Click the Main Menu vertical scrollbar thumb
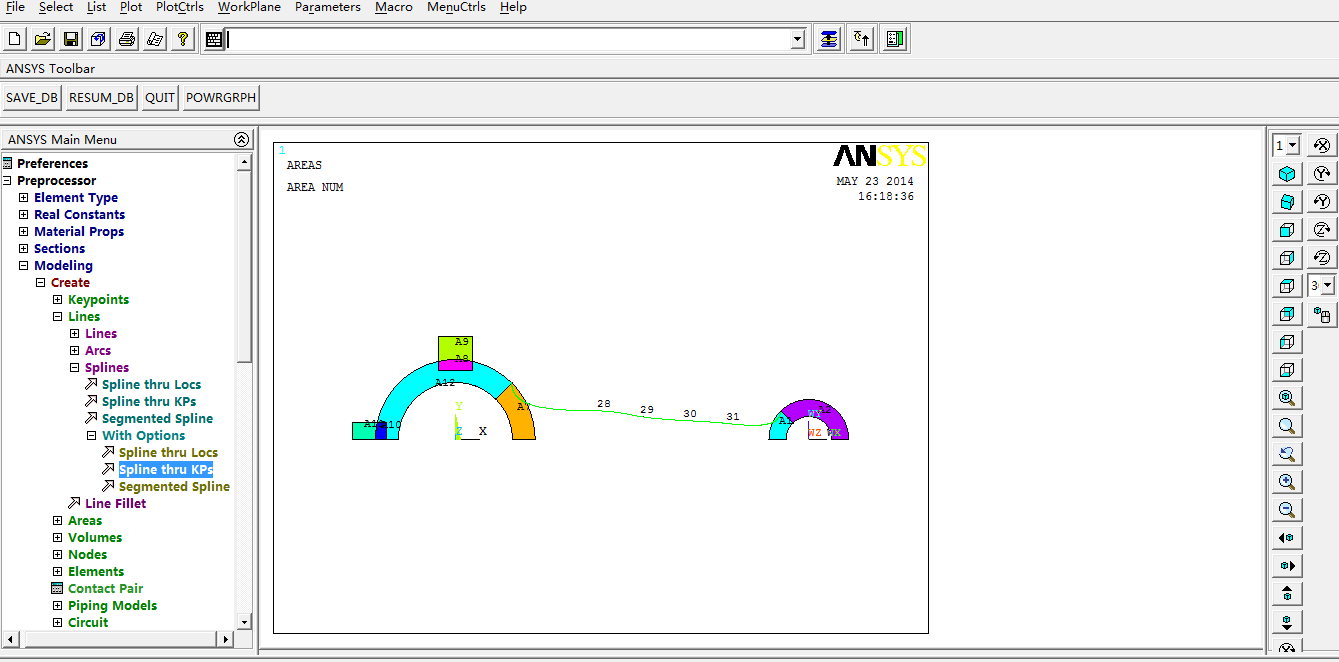Image resolution: width=1339 pixels, height=662 pixels. tap(244, 265)
